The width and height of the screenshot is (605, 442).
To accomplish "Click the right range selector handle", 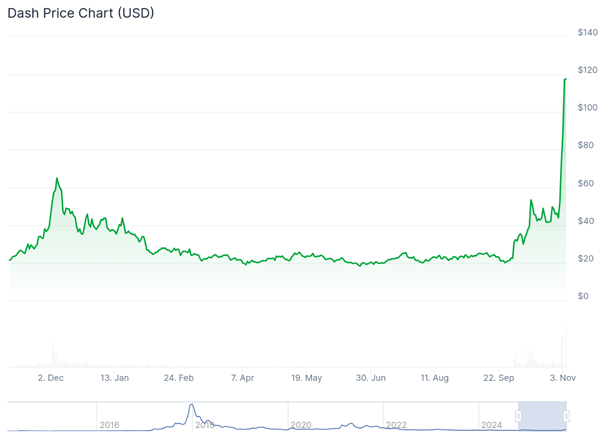I will (x=566, y=416).
